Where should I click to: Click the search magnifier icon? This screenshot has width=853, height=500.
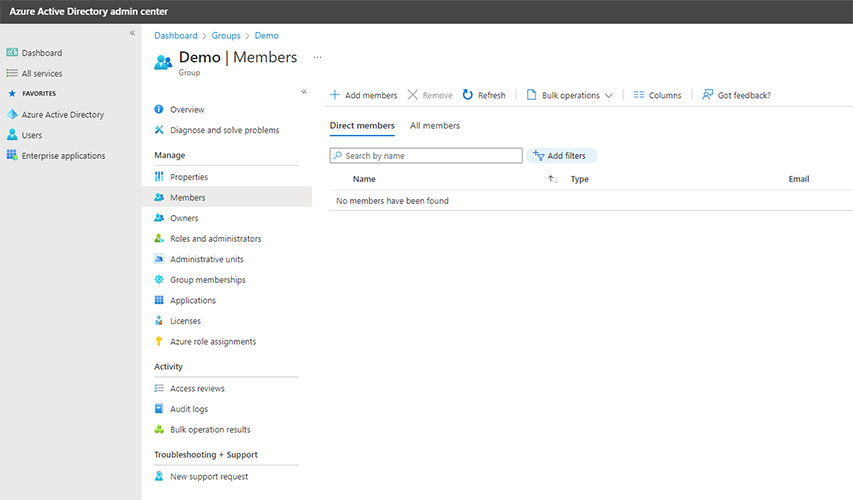[x=338, y=156]
